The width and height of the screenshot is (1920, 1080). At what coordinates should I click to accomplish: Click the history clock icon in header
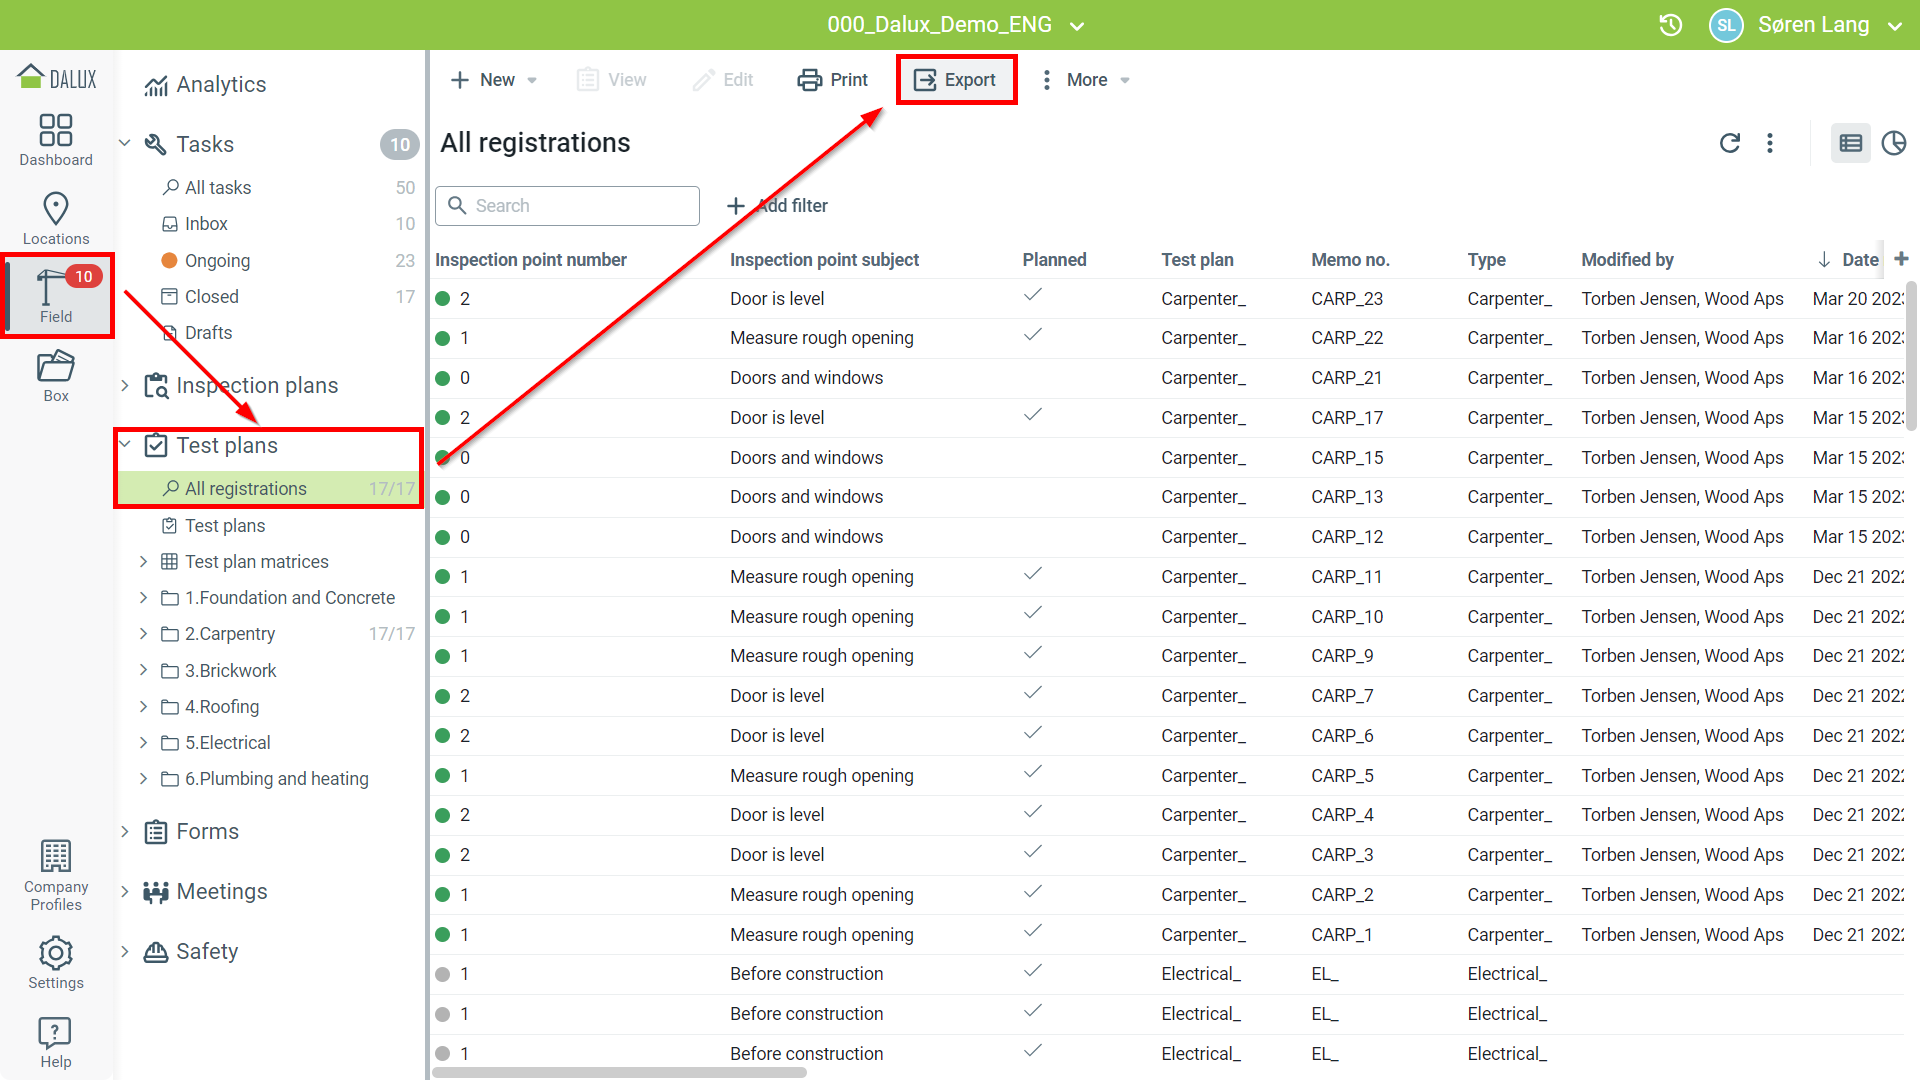click(x=1670, y=25)
